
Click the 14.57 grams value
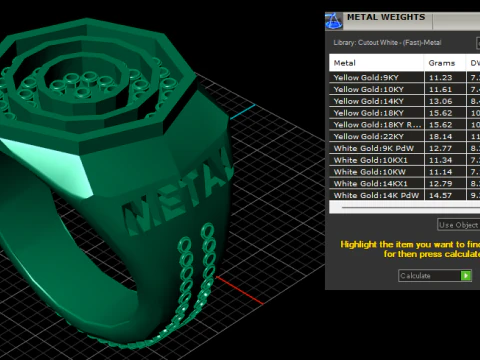(440, 195)
